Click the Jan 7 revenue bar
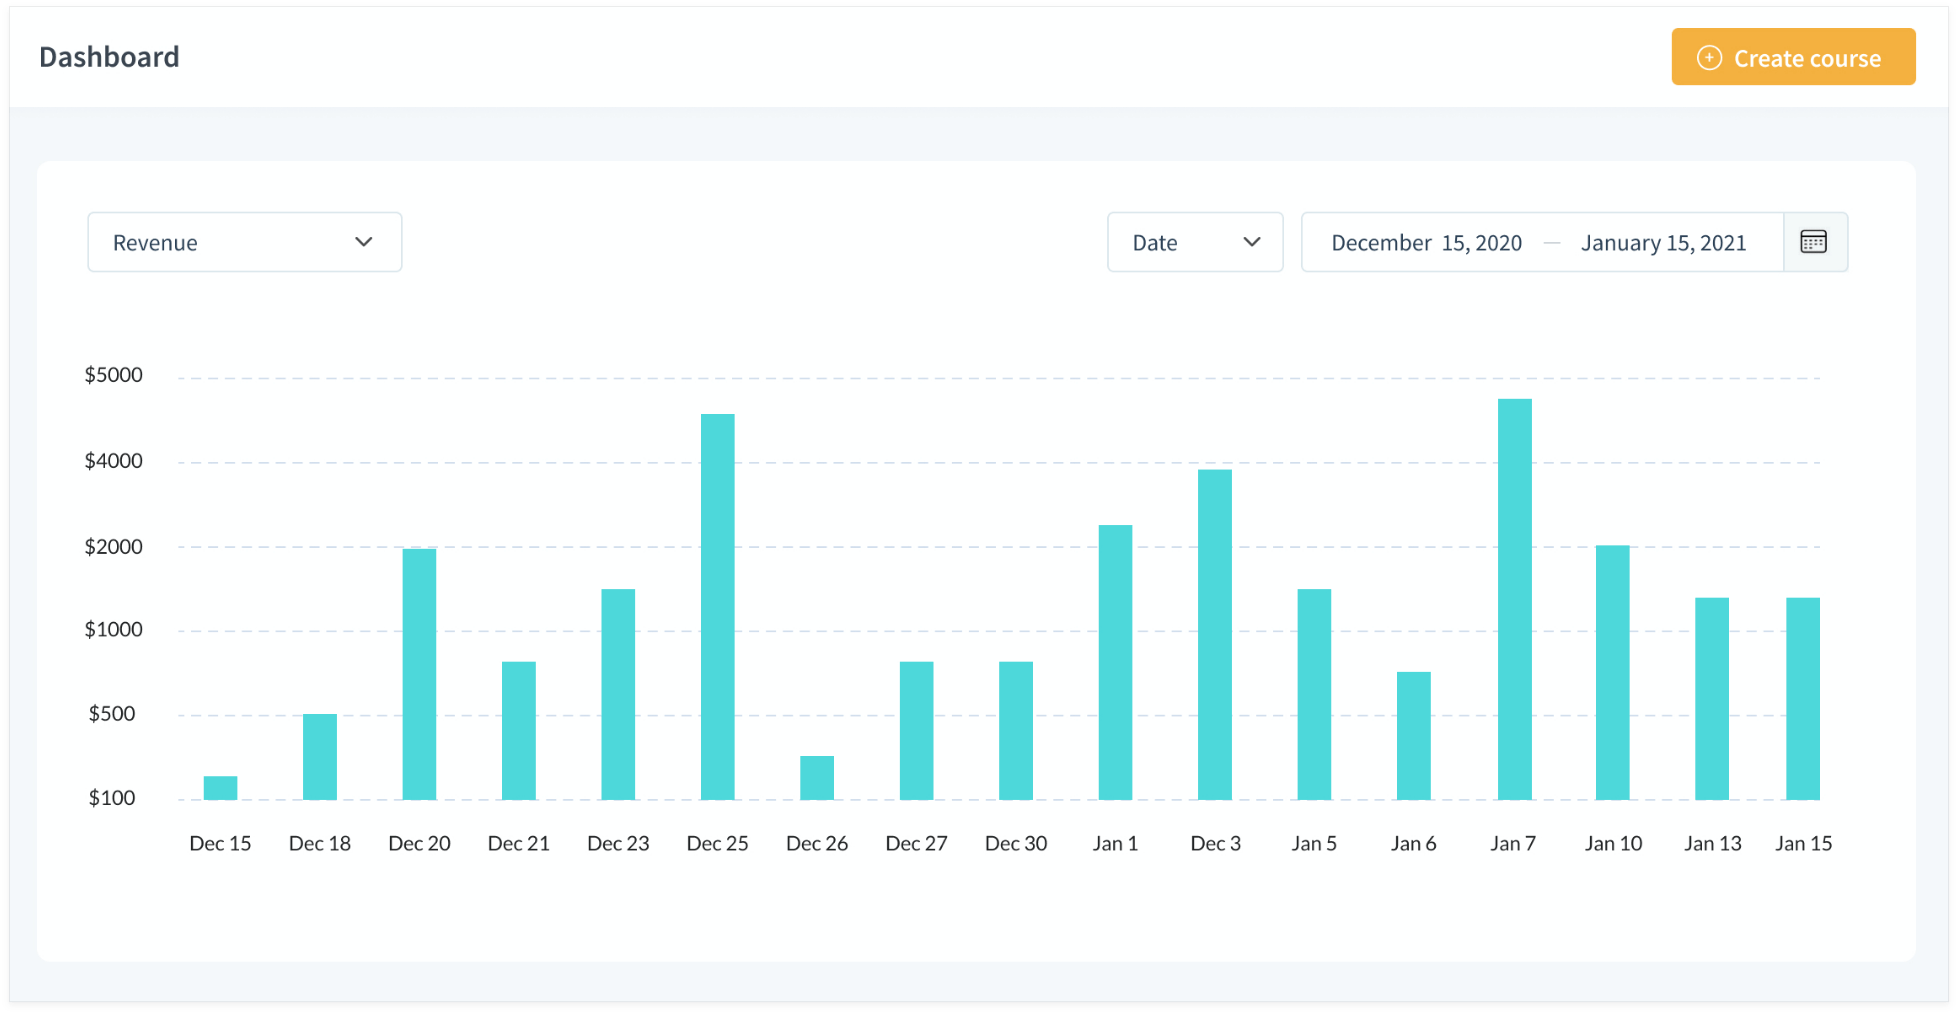Viewport: 1958px width, 1015px height. click(x=1515, y=600)
